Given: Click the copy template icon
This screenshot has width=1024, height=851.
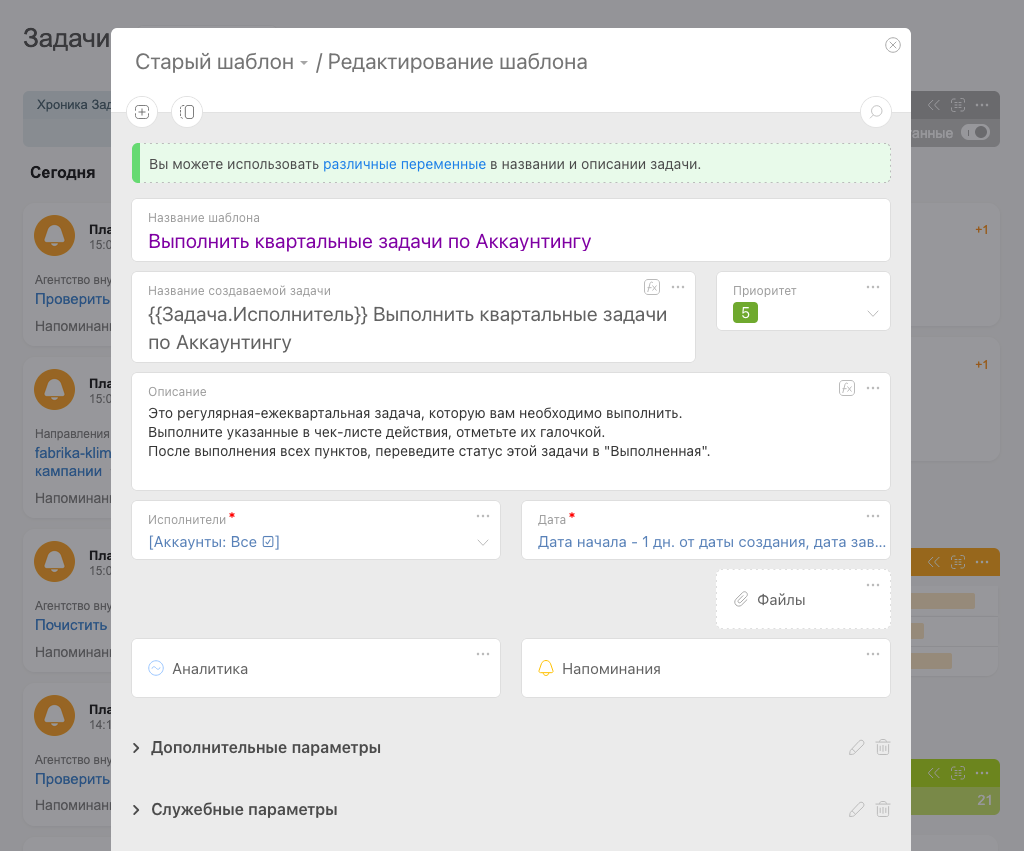Looking at the screenshot, I should [187, 112].
